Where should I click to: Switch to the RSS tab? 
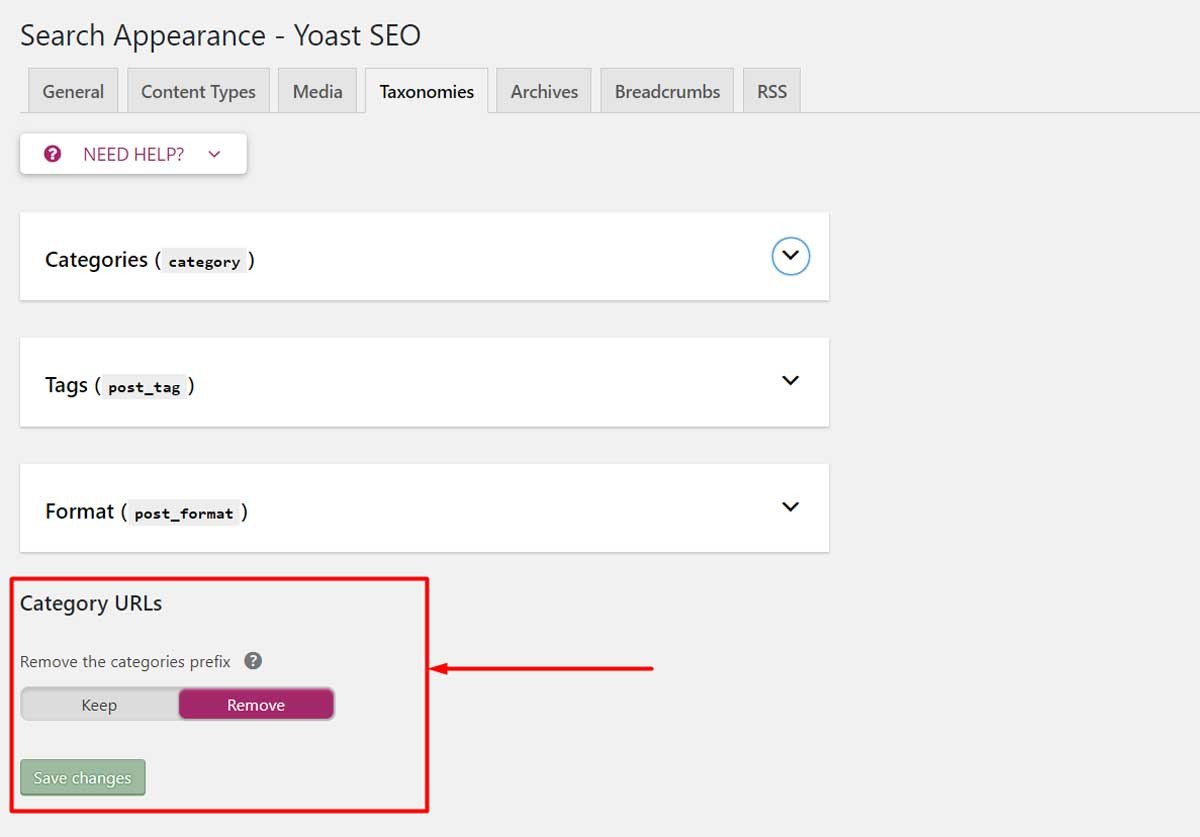coord(772,91)
